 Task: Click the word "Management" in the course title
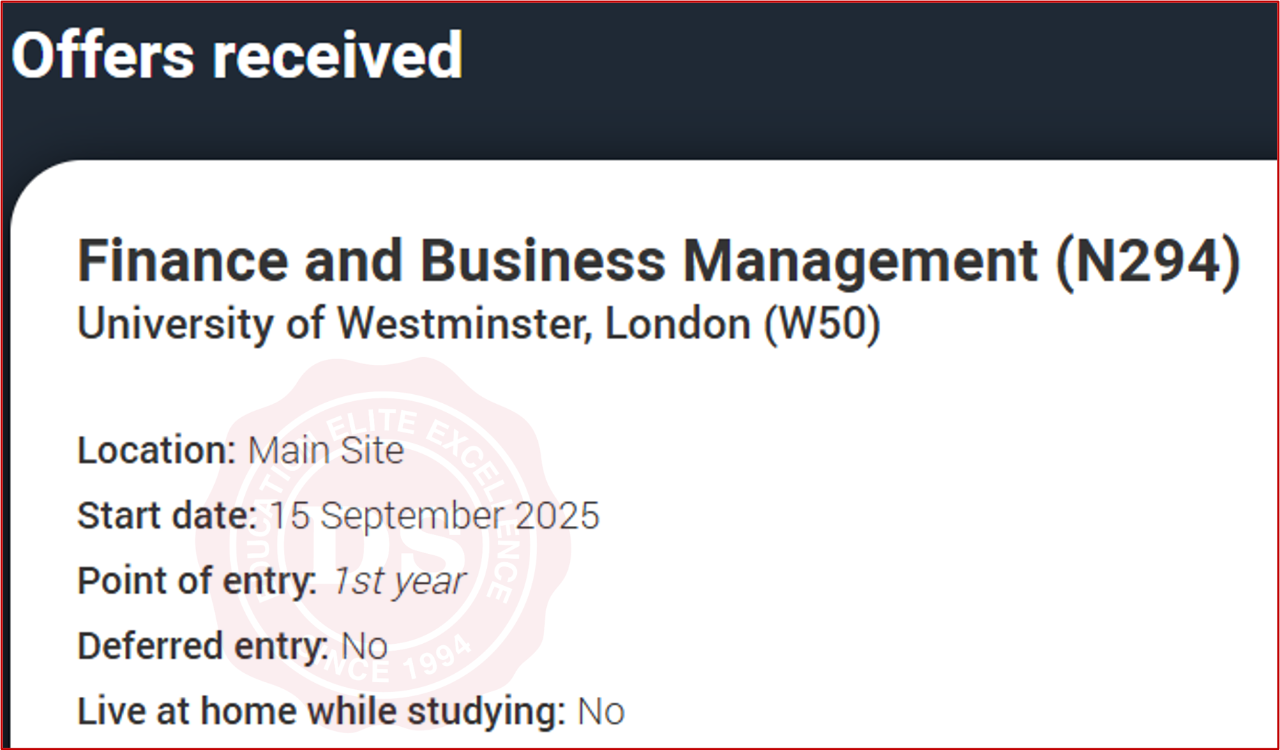pos(860,261)
